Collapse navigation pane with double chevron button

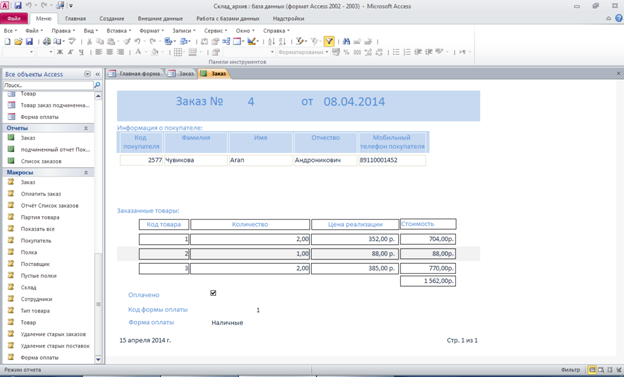(x=98, y=74)
